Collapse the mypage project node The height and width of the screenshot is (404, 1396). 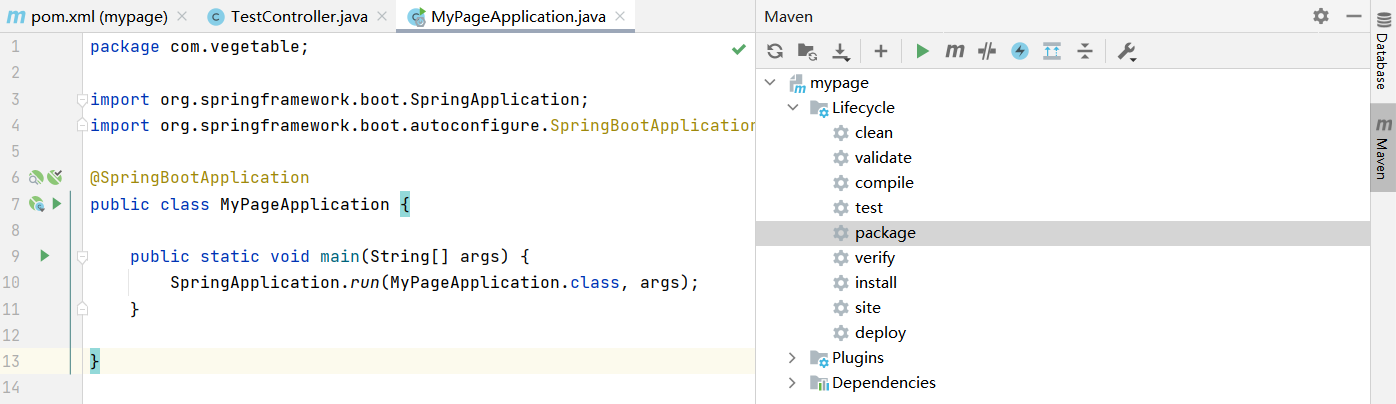tap(770, 82)
